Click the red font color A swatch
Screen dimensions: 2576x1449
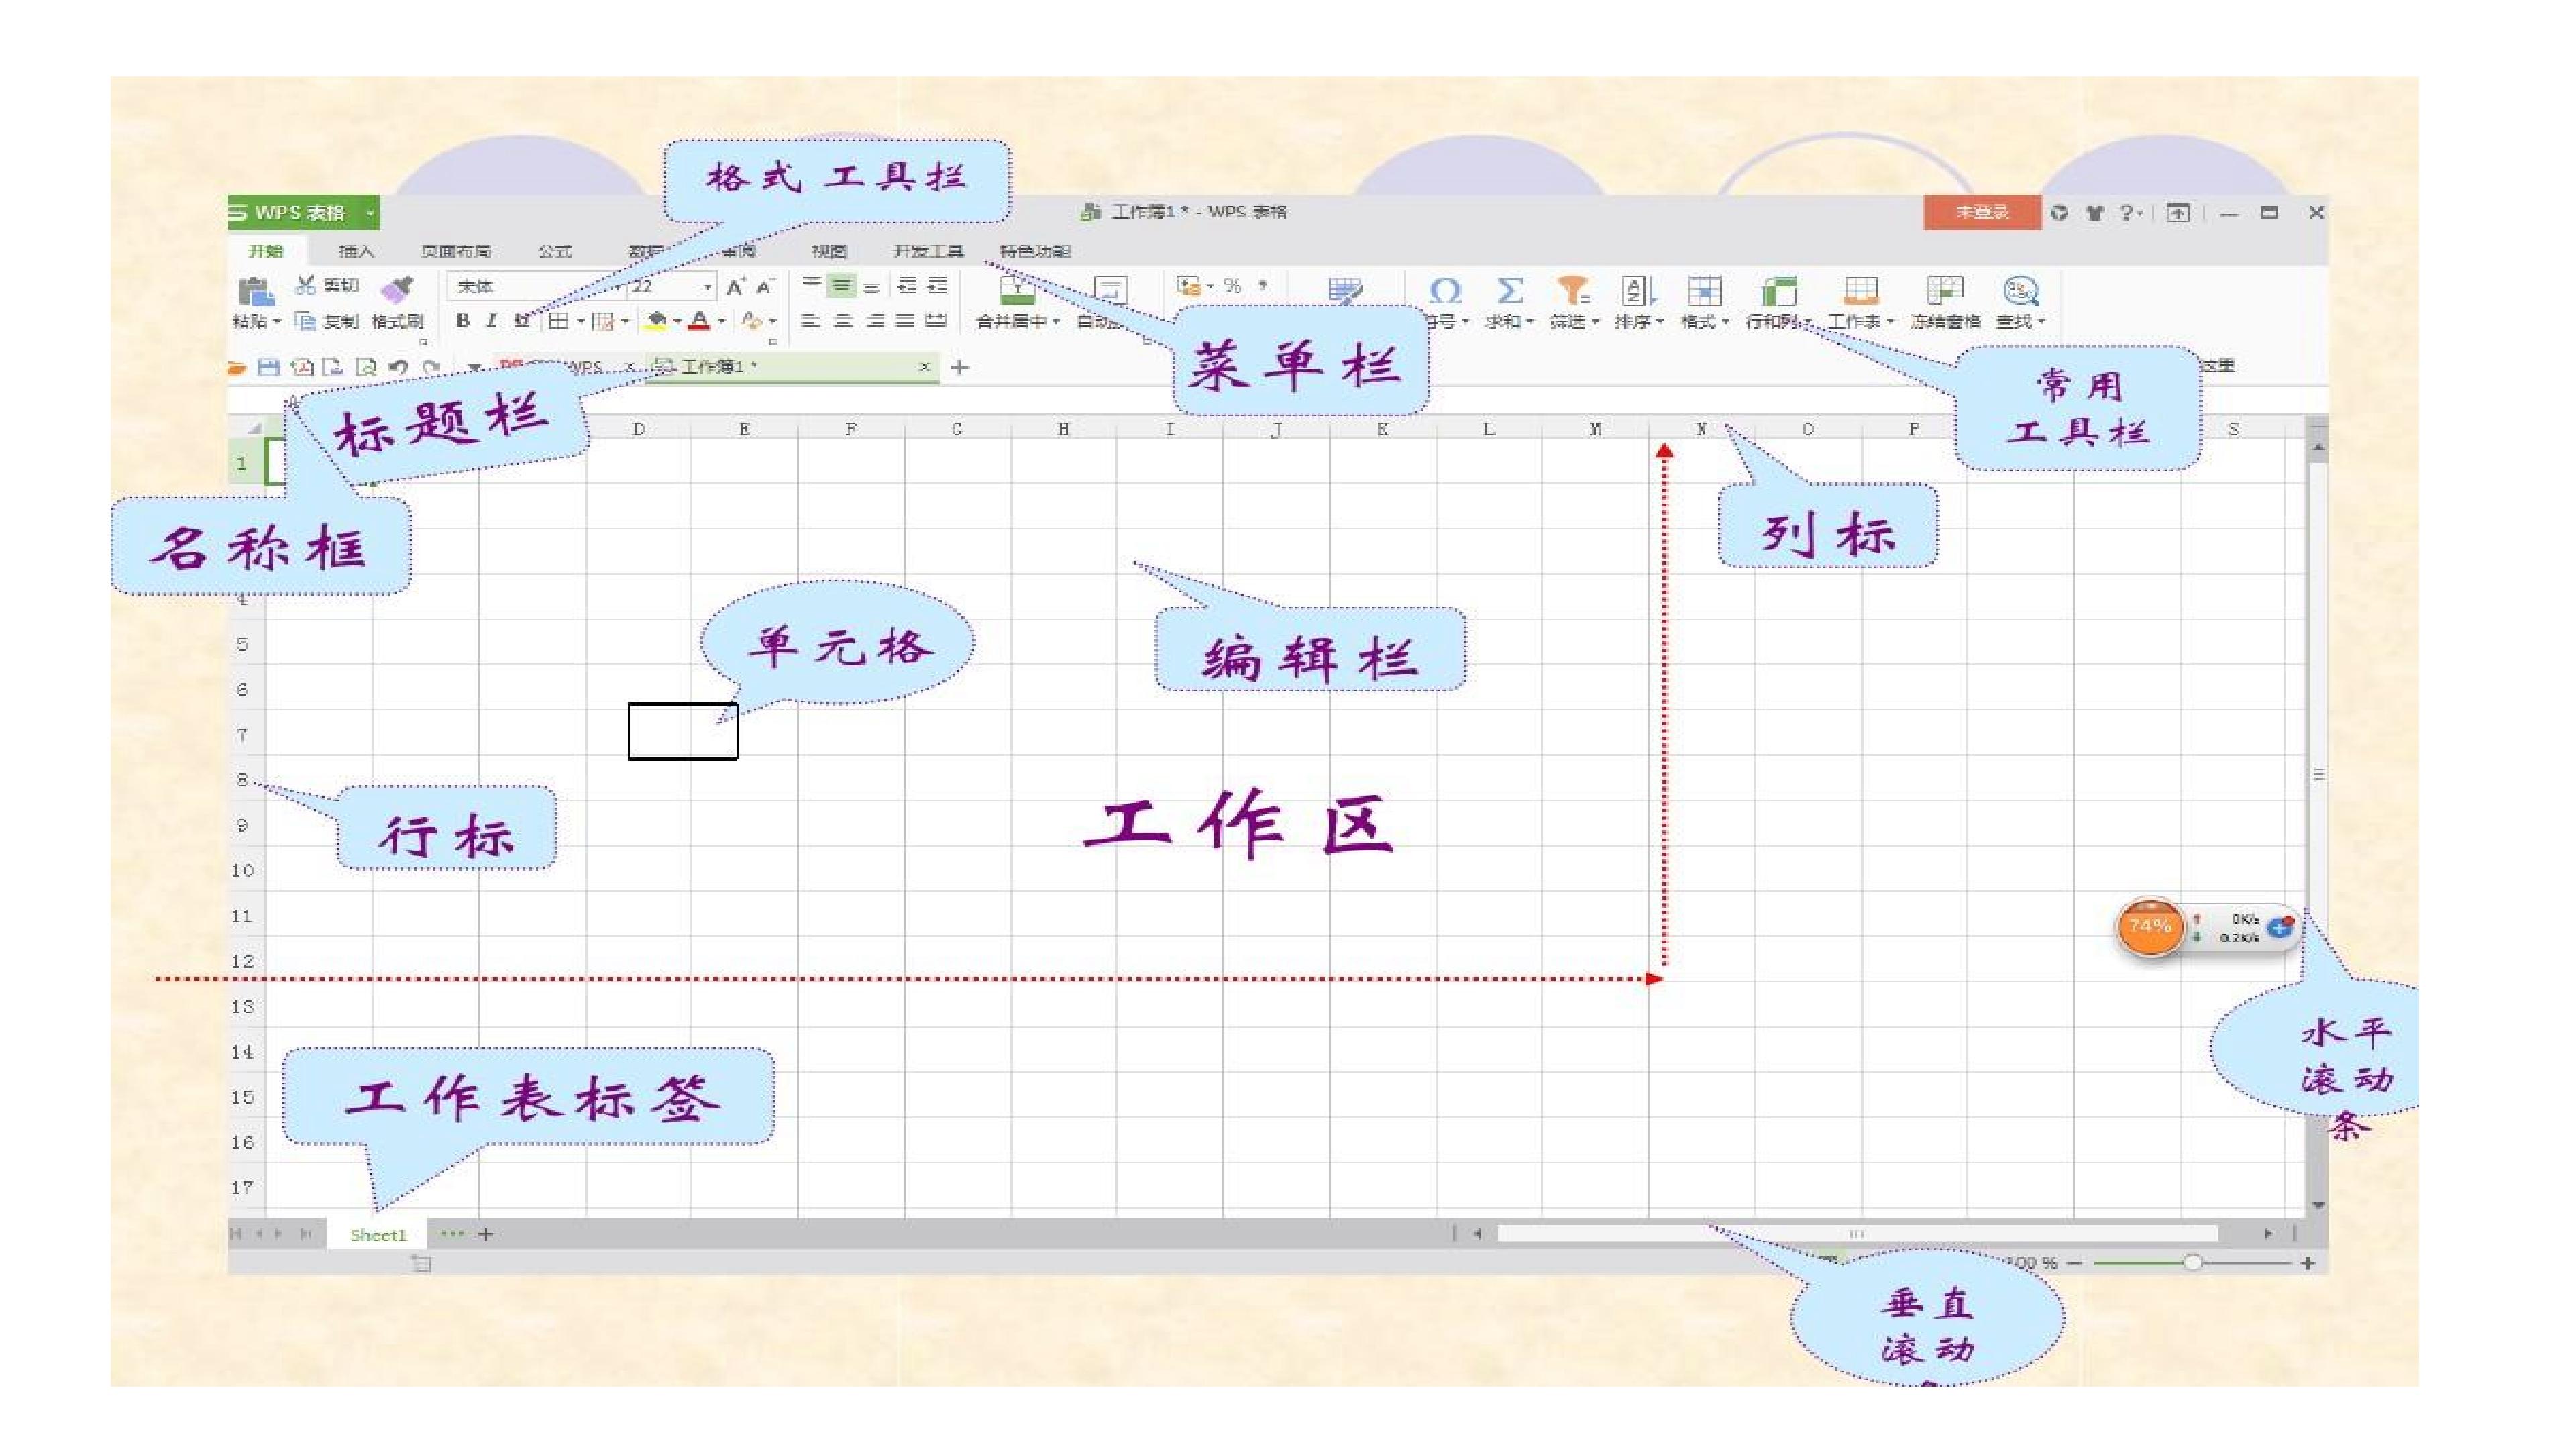tap(700, 321)
